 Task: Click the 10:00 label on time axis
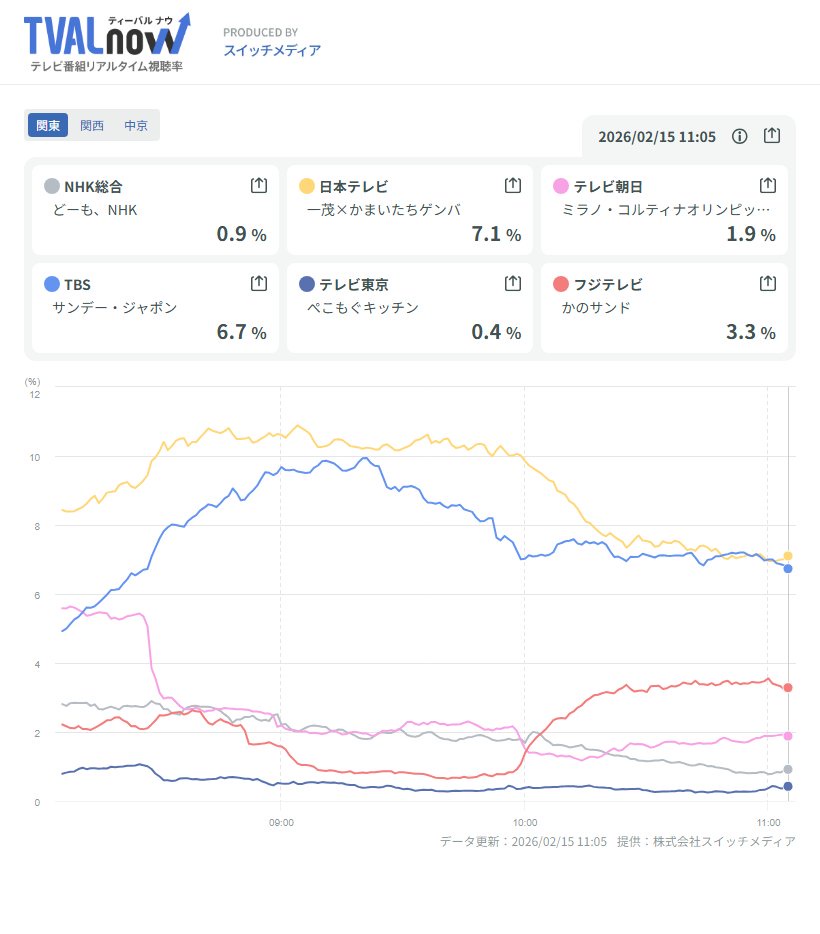pos(525,823)
